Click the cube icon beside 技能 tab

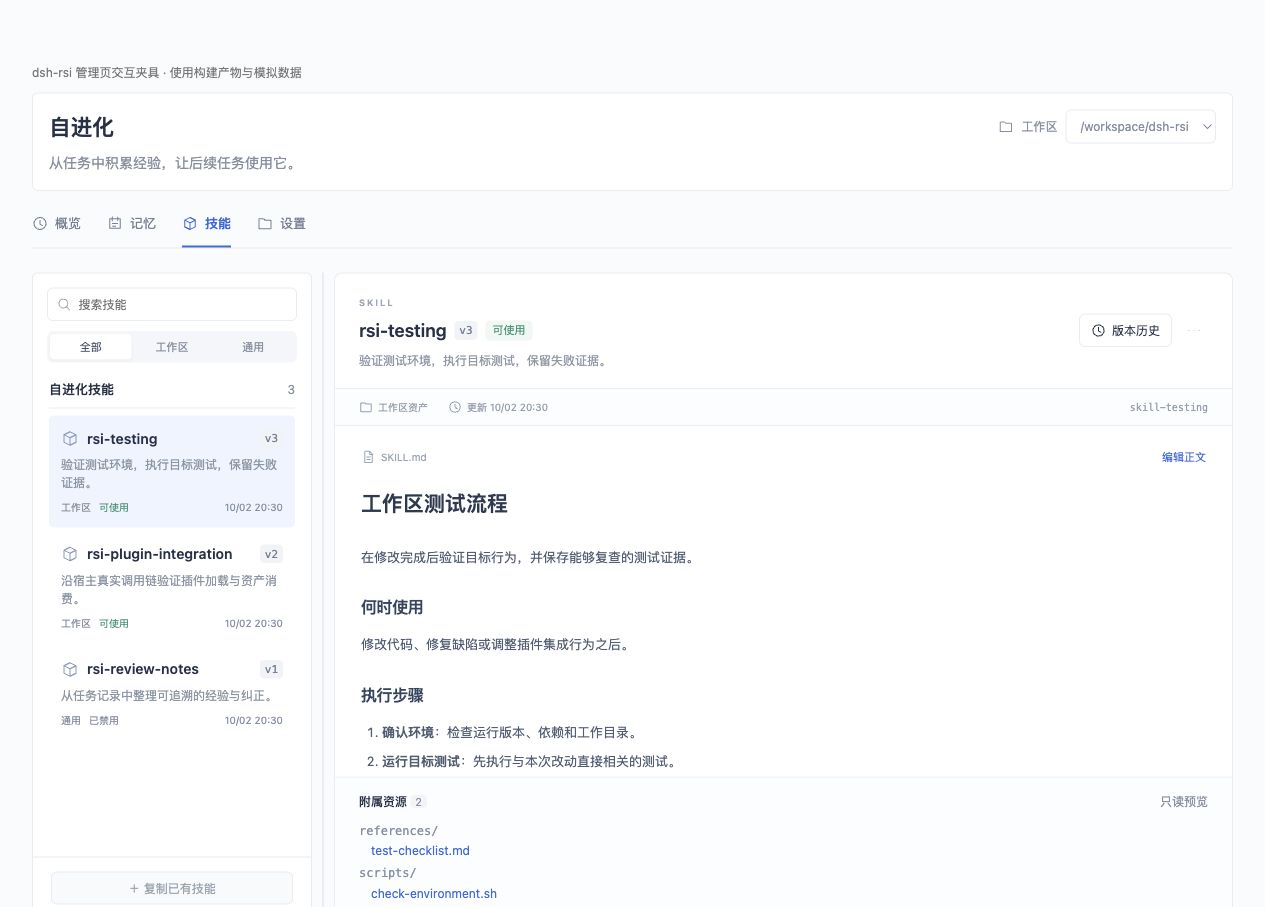coord(190,224)
